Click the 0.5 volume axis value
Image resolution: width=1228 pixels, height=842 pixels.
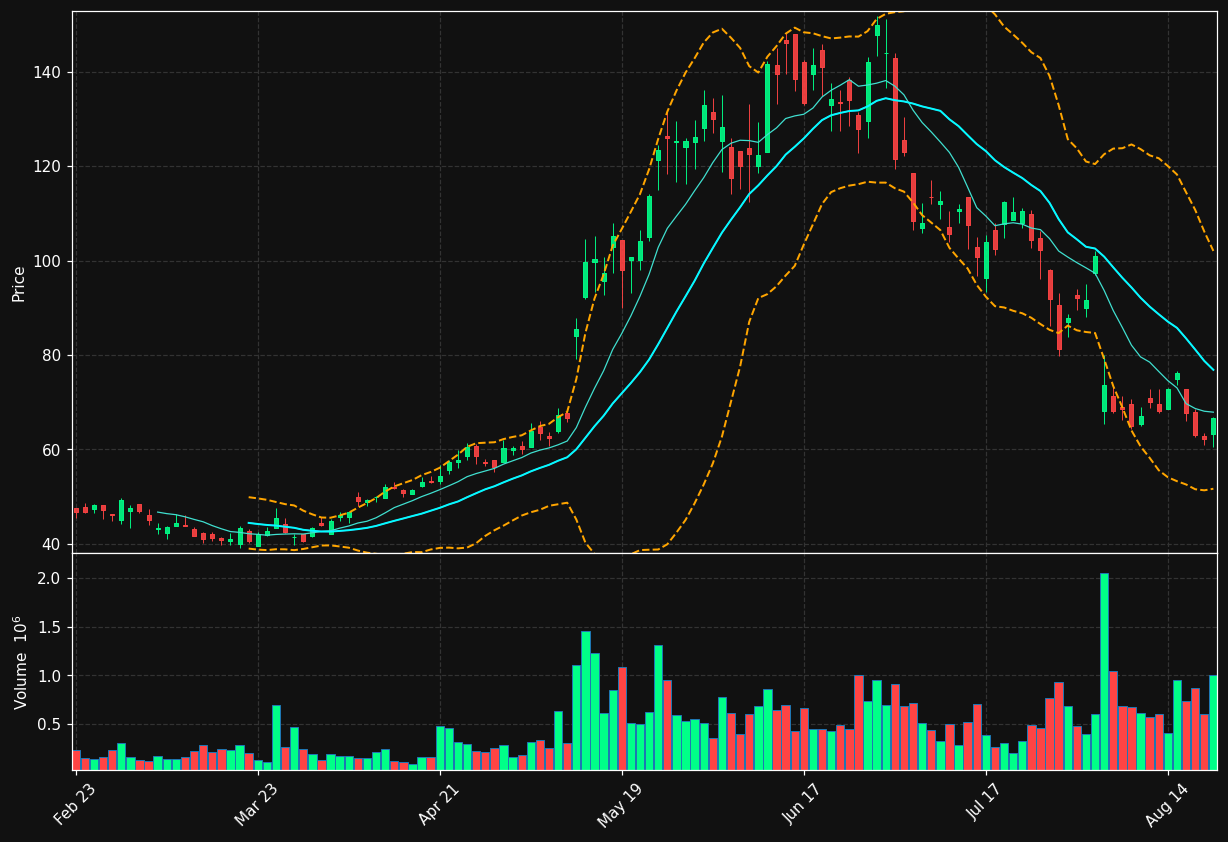click(50, 725)
